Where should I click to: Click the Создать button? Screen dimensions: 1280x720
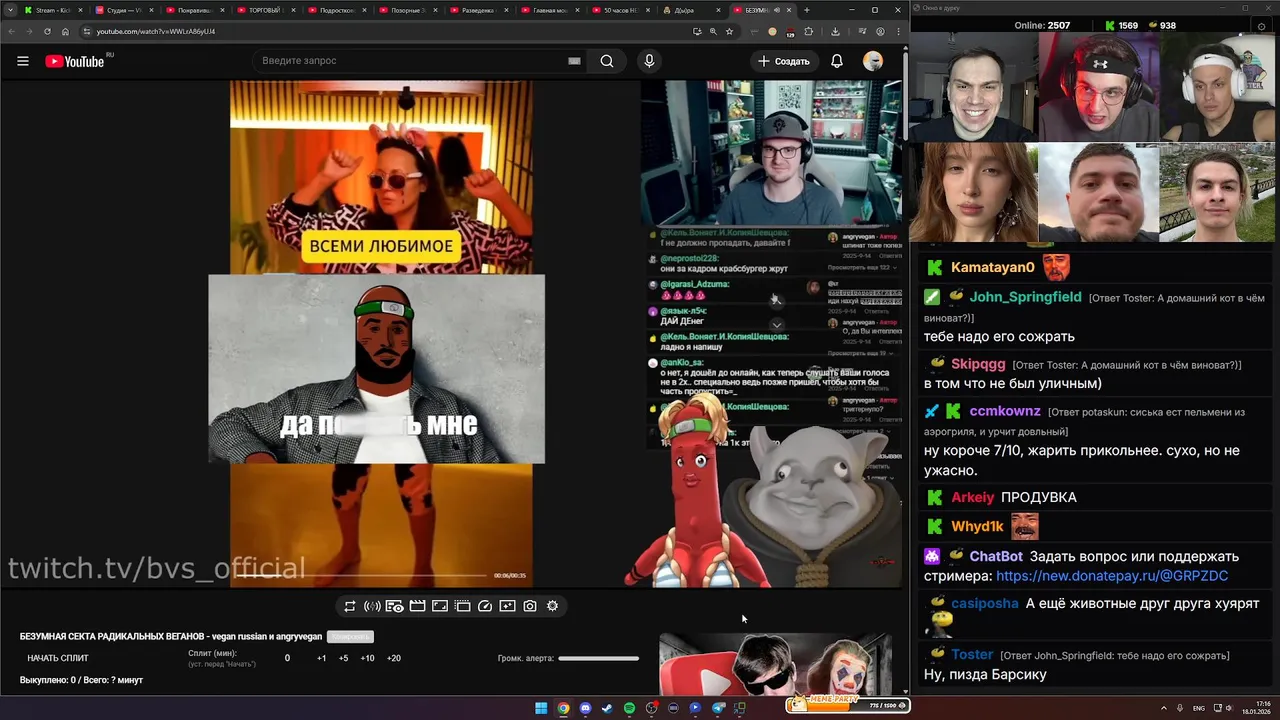[784, 61]
